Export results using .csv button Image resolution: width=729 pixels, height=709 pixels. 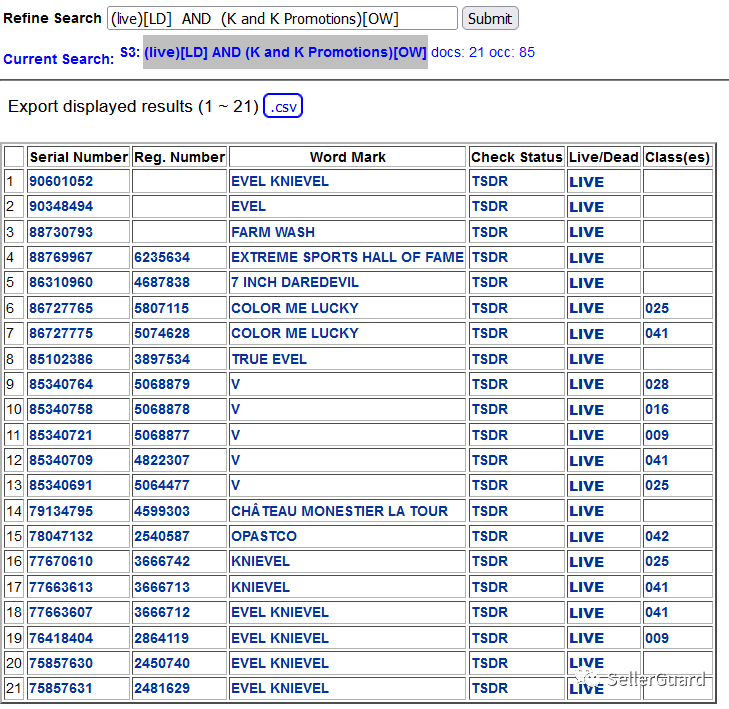pos(283,106)
